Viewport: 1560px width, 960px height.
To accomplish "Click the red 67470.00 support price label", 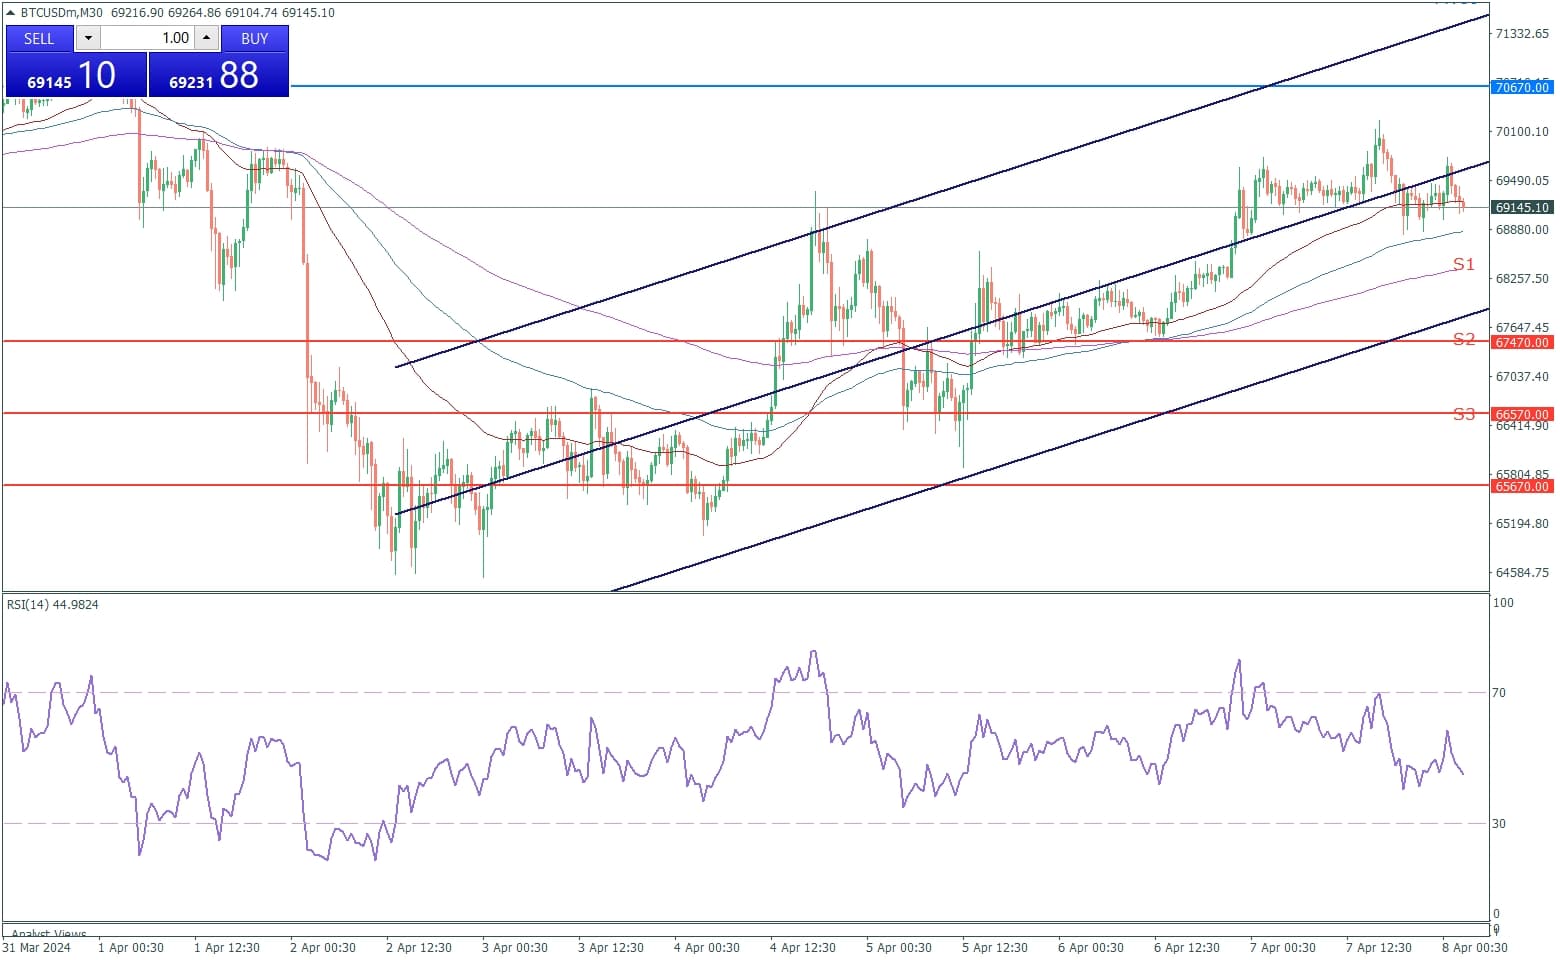I will 1522,342.
